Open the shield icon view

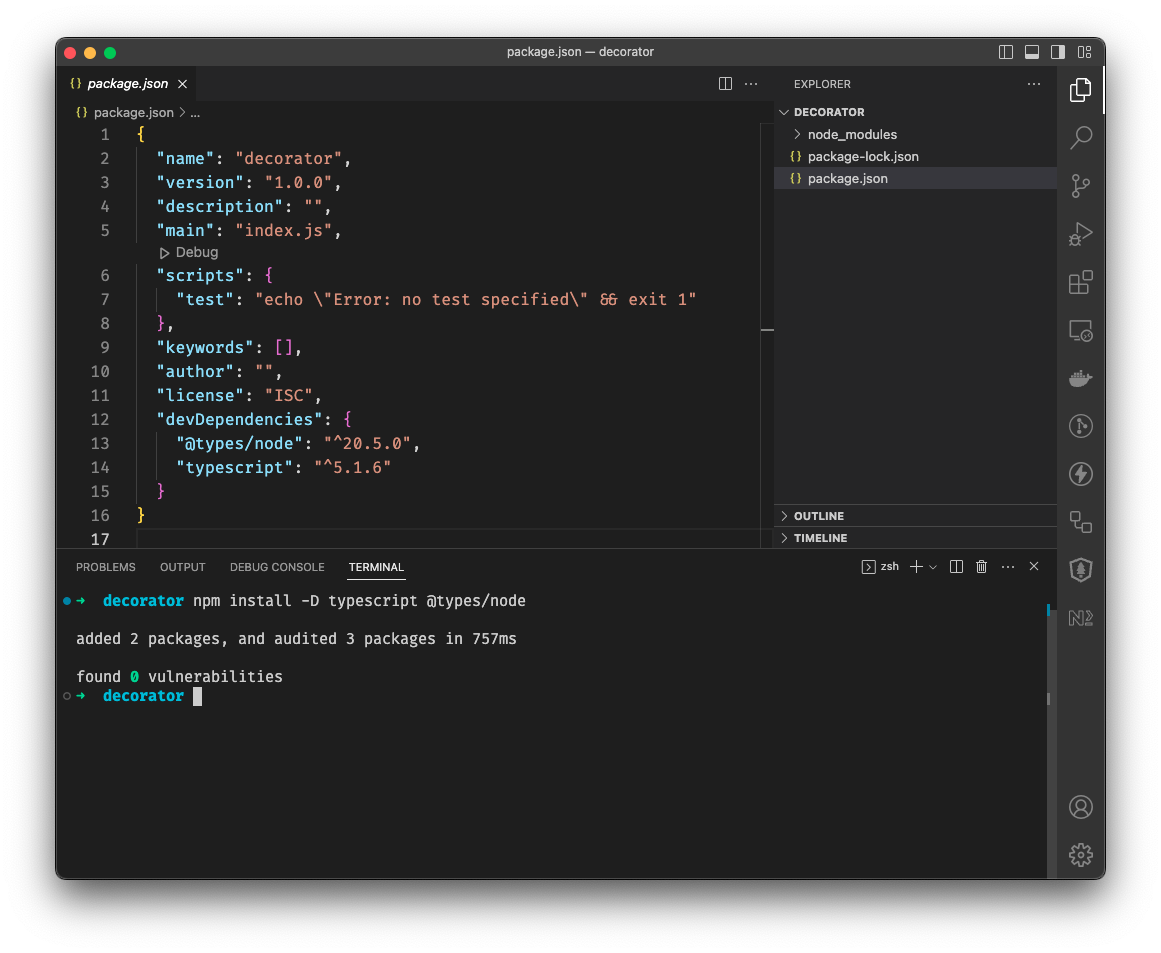pyautogui.click(x=1080, y=570)
